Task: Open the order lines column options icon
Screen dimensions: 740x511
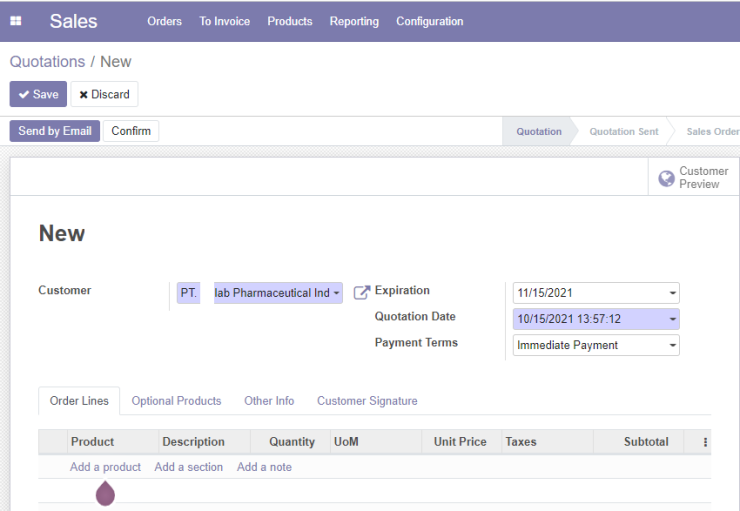Action: (x=705, y=442)
